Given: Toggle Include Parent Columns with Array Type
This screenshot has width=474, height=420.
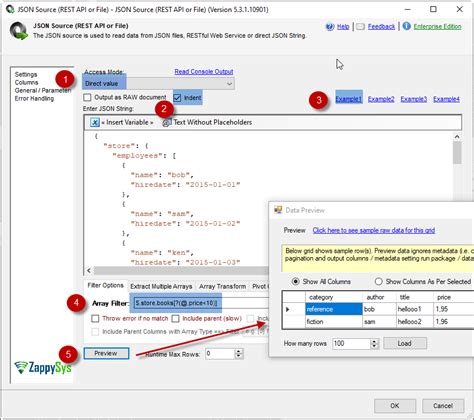Looking at the screenshot, I should pyautogui.click(x=95, y=332).
